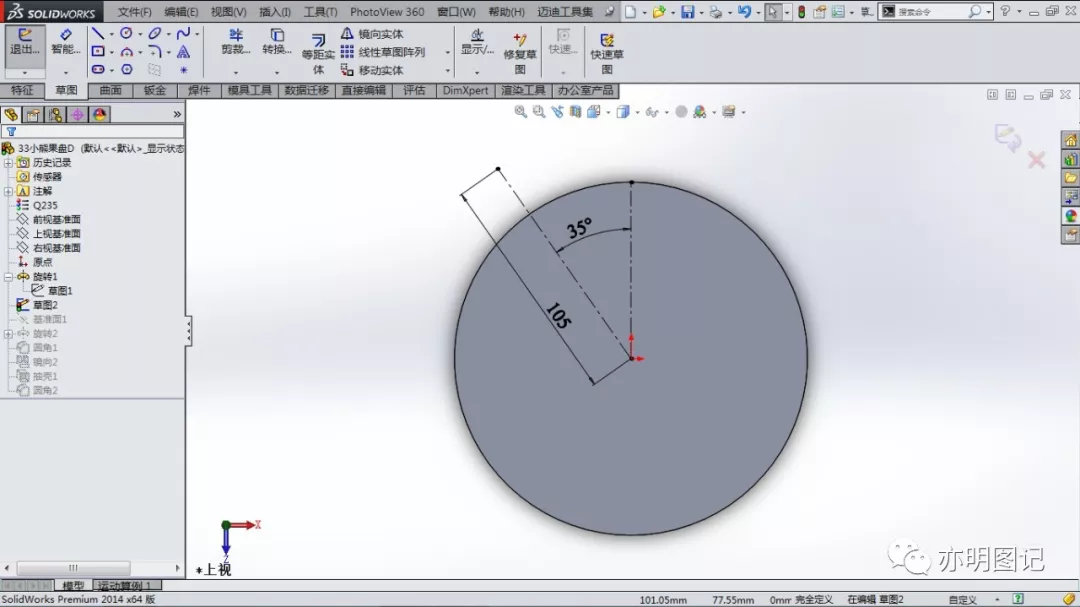Open dropdown under Trim Entities (剪裁)
This screenshot has width=1080, height=607.
point(236,72)
